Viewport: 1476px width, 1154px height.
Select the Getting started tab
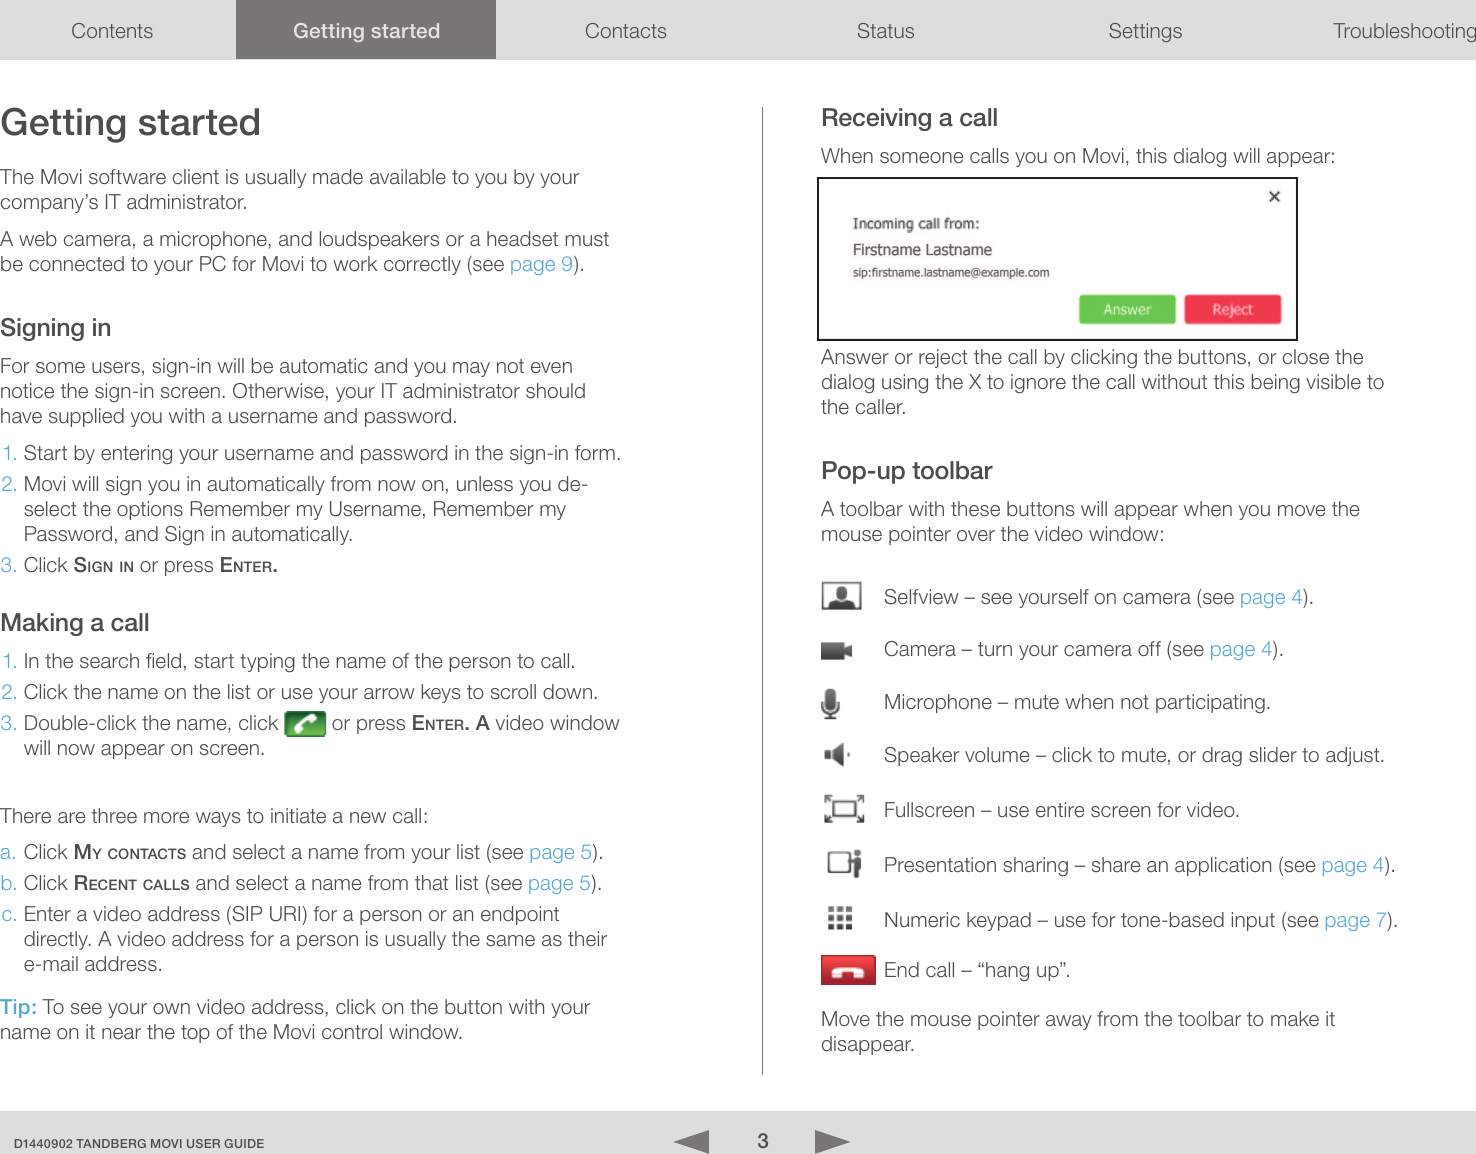click(x=366, y=31)
